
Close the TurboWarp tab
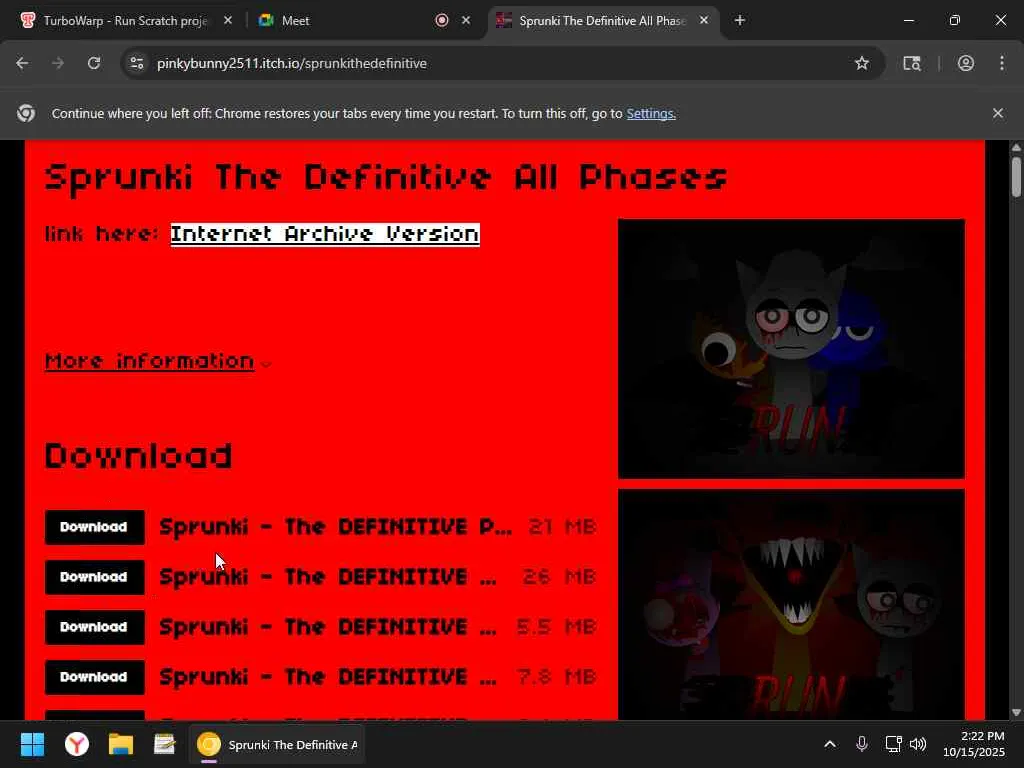point(228,20)
